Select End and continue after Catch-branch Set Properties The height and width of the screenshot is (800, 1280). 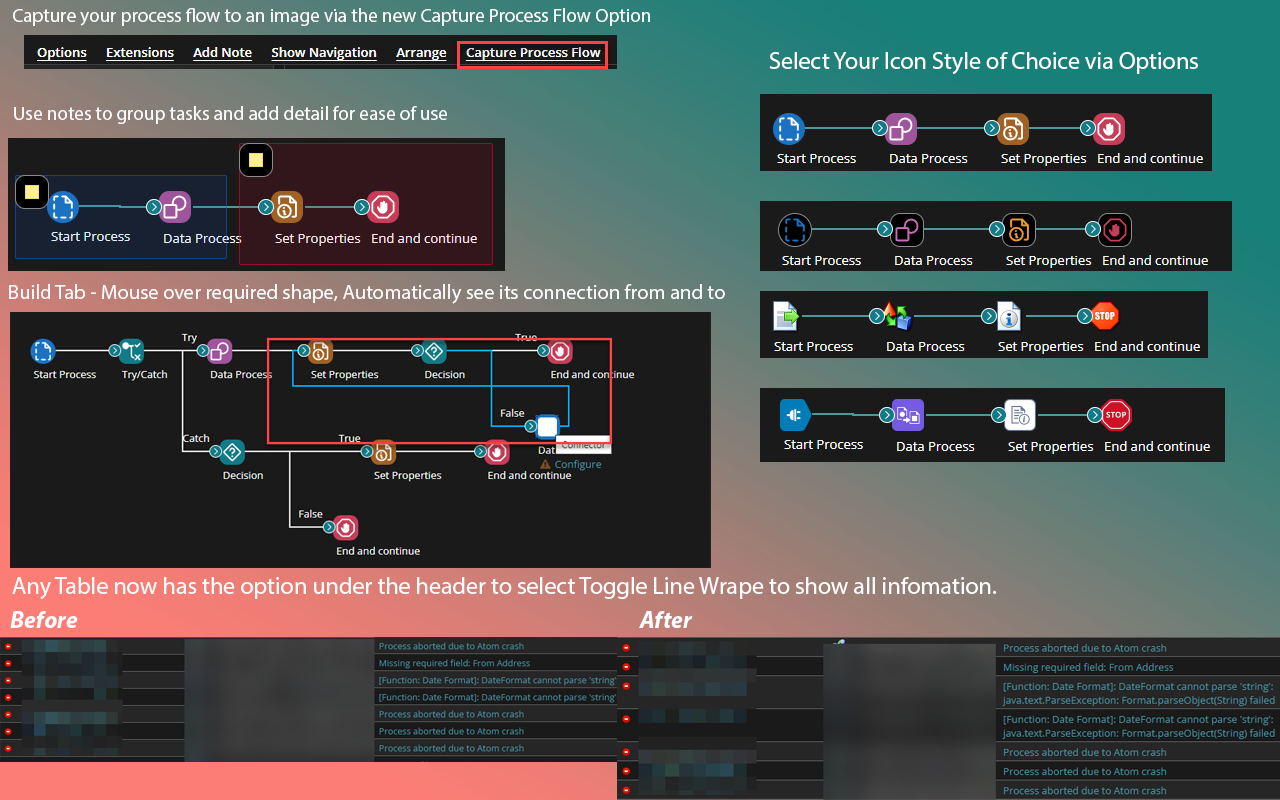[497, 452]
